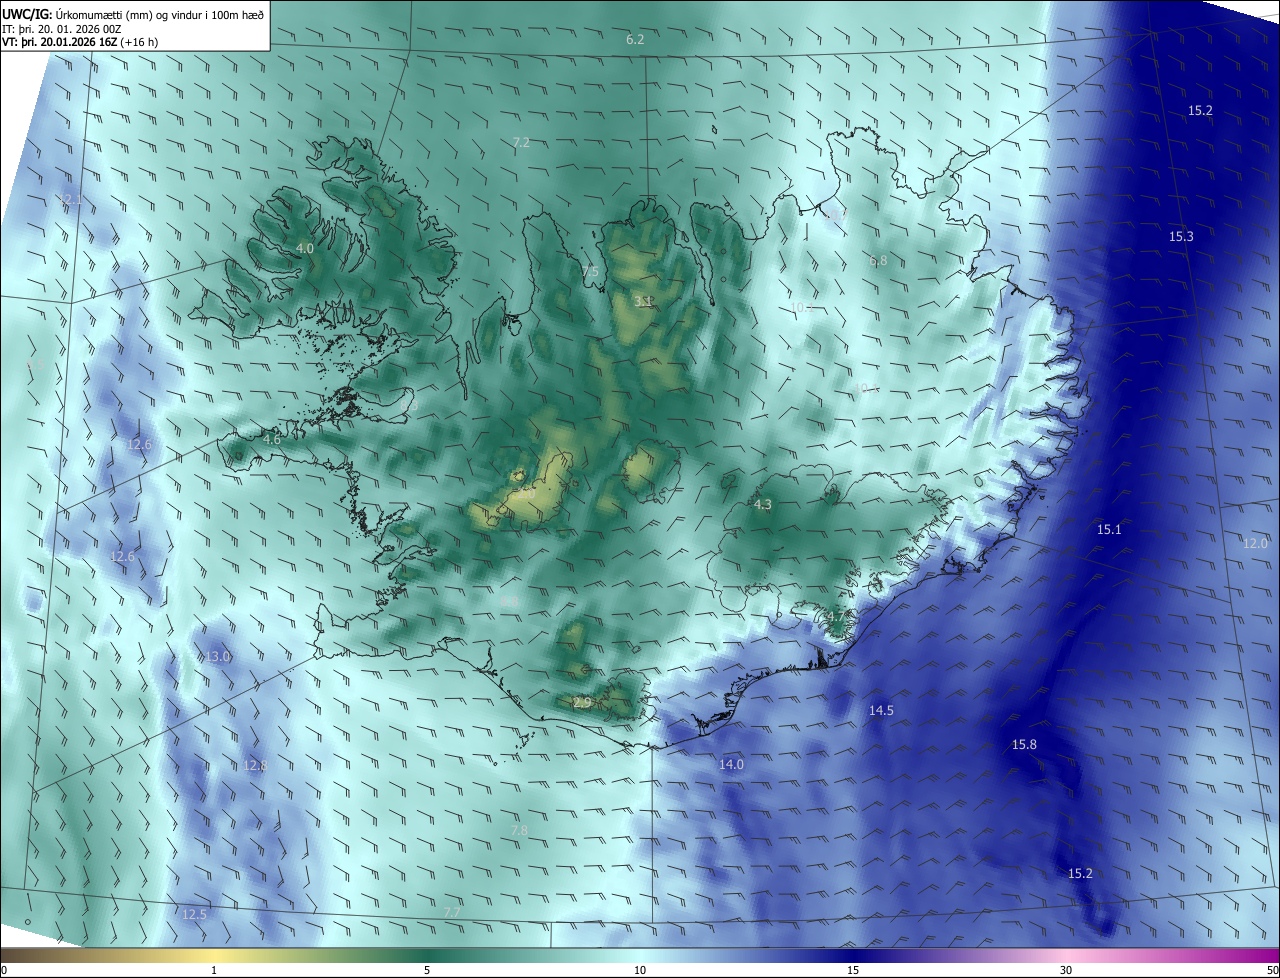Screen dimensions: 1280x978
Task: Click the 3.1 value label on the map
Action: (x=643, y=301)
